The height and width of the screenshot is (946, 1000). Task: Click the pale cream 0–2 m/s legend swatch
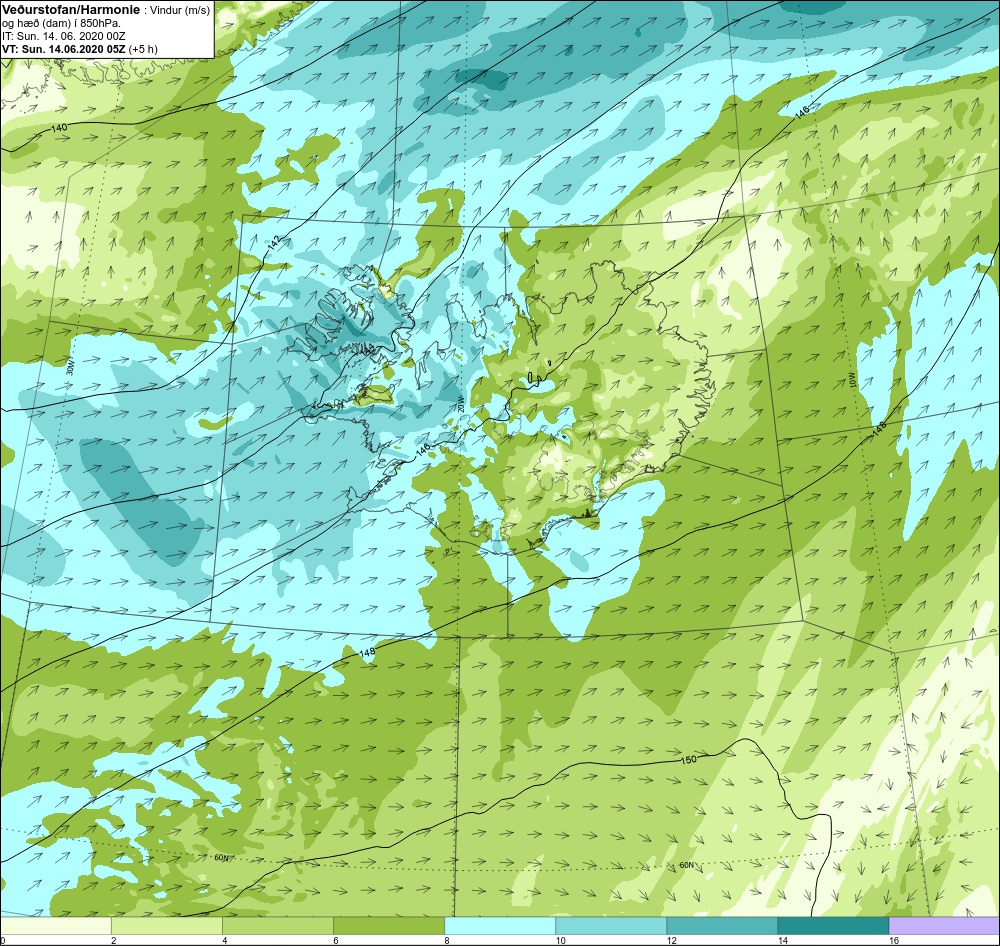tap(55, 926)
